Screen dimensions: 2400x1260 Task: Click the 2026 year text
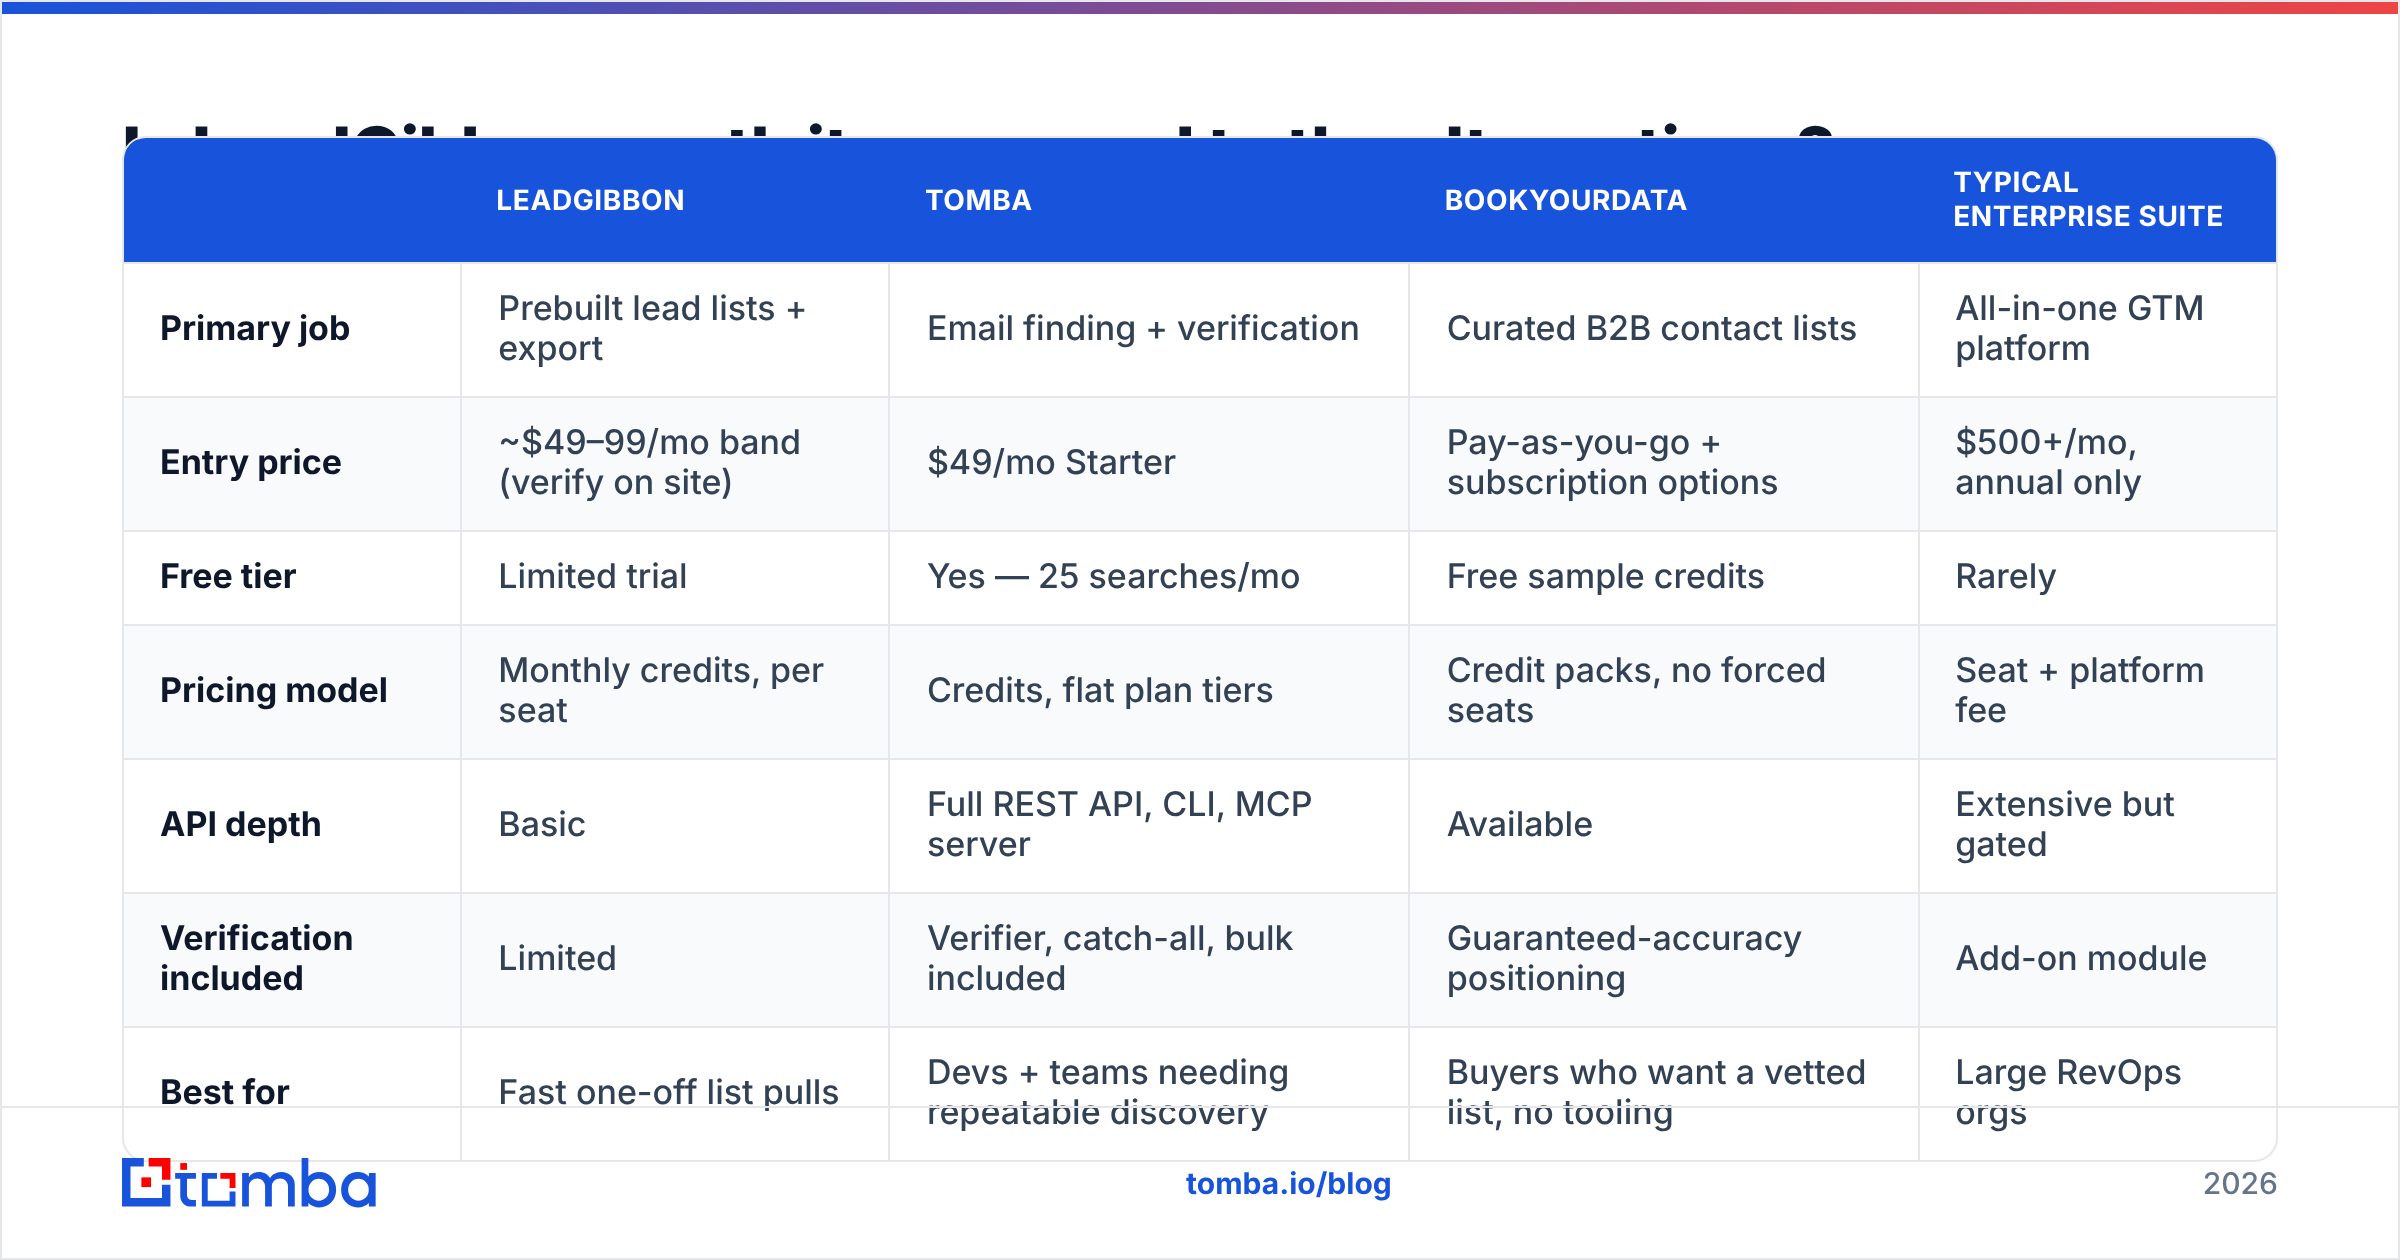(2239, 1184)
